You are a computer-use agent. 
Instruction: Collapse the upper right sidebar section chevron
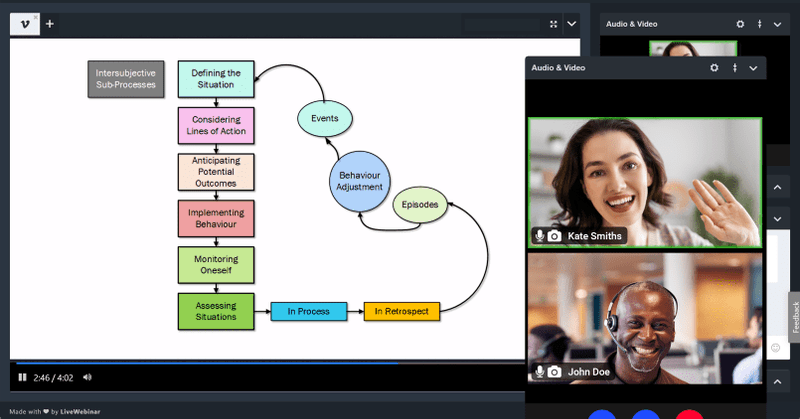click(778, 187)
